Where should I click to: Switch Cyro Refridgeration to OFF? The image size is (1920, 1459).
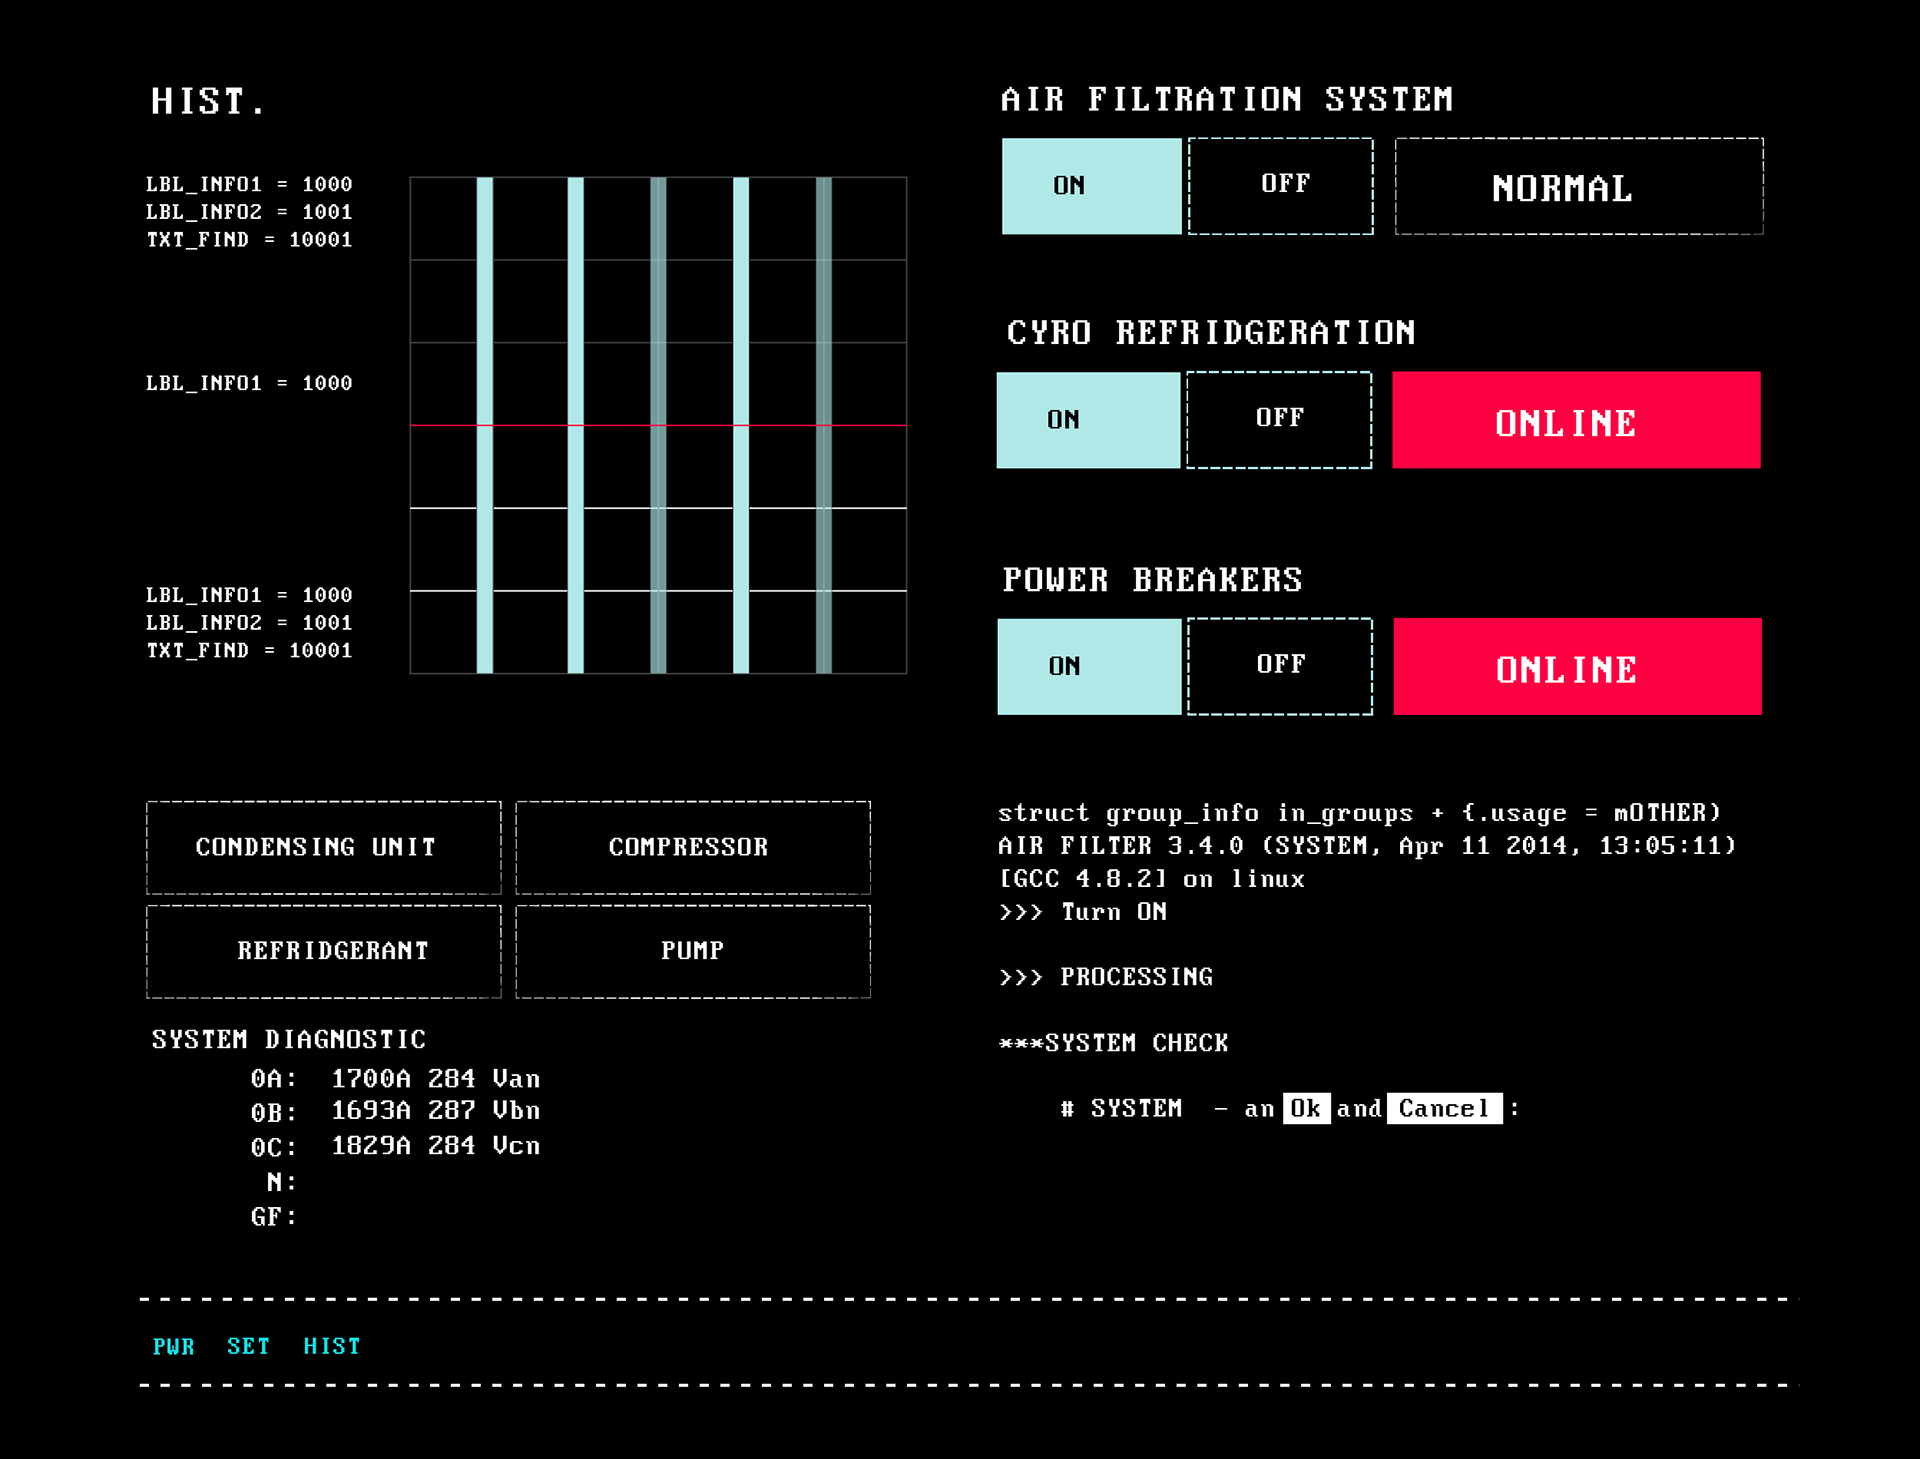tap(1279, 420)
